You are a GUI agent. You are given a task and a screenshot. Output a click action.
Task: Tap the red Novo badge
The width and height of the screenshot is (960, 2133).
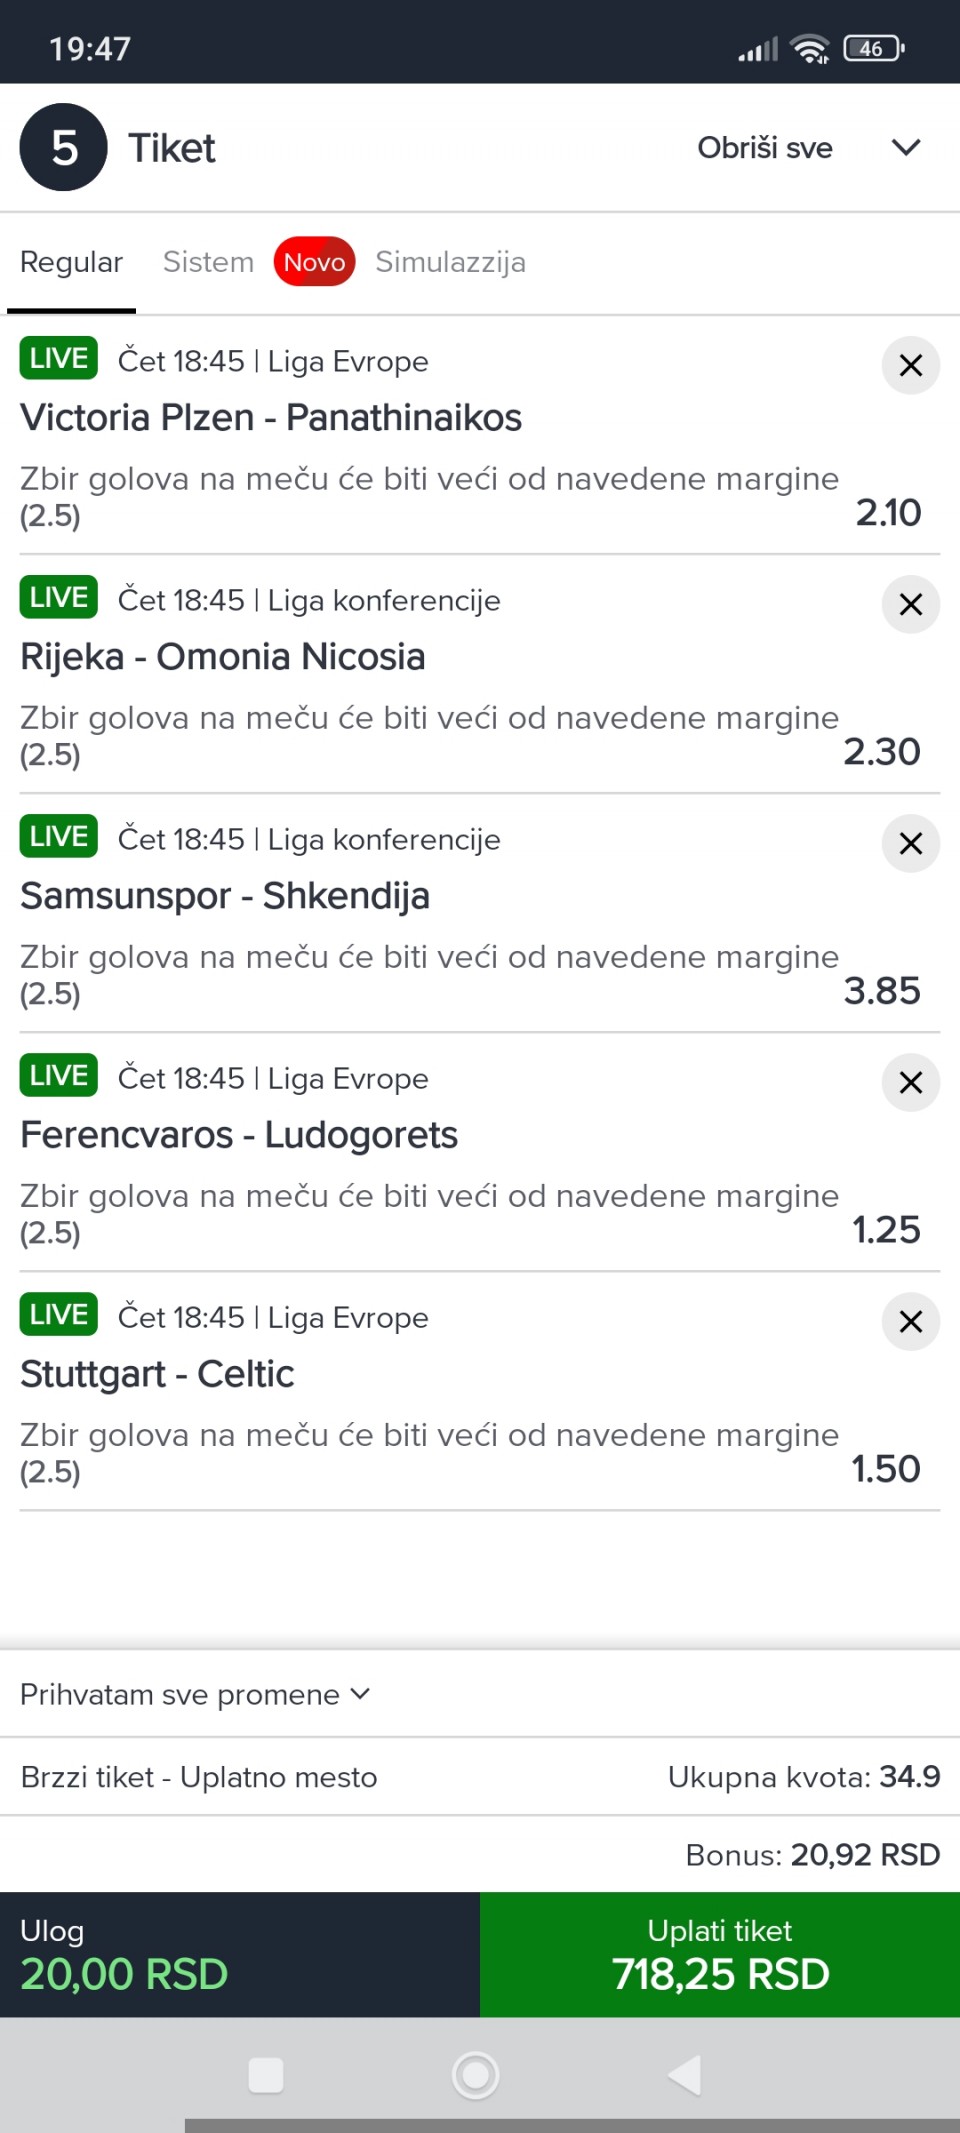point(314,262)
